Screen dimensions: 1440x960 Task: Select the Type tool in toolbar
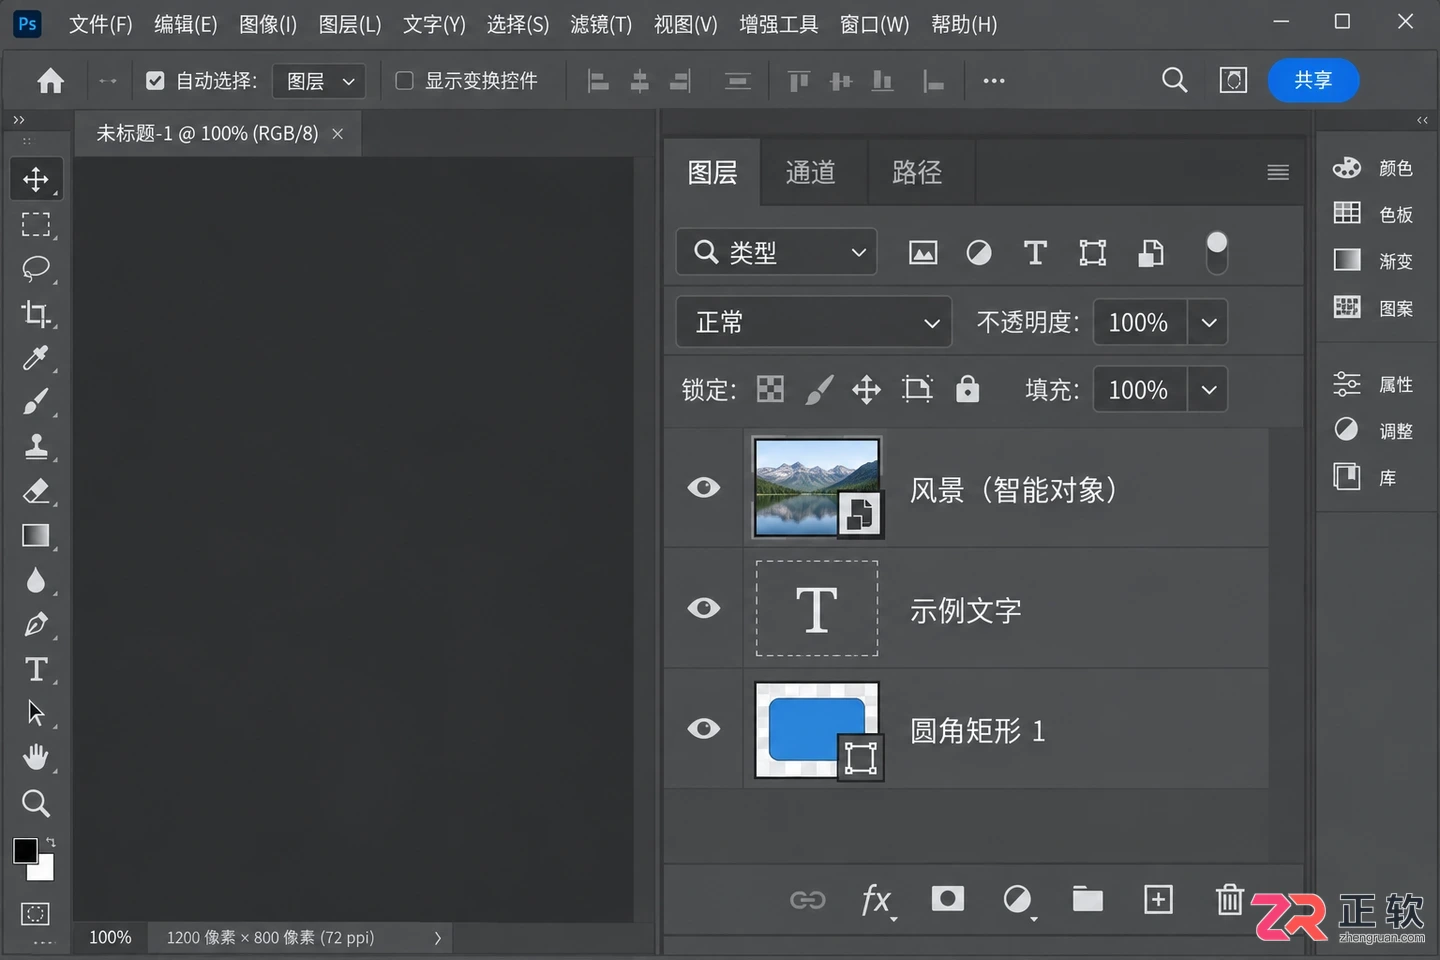tap(36, 669)
